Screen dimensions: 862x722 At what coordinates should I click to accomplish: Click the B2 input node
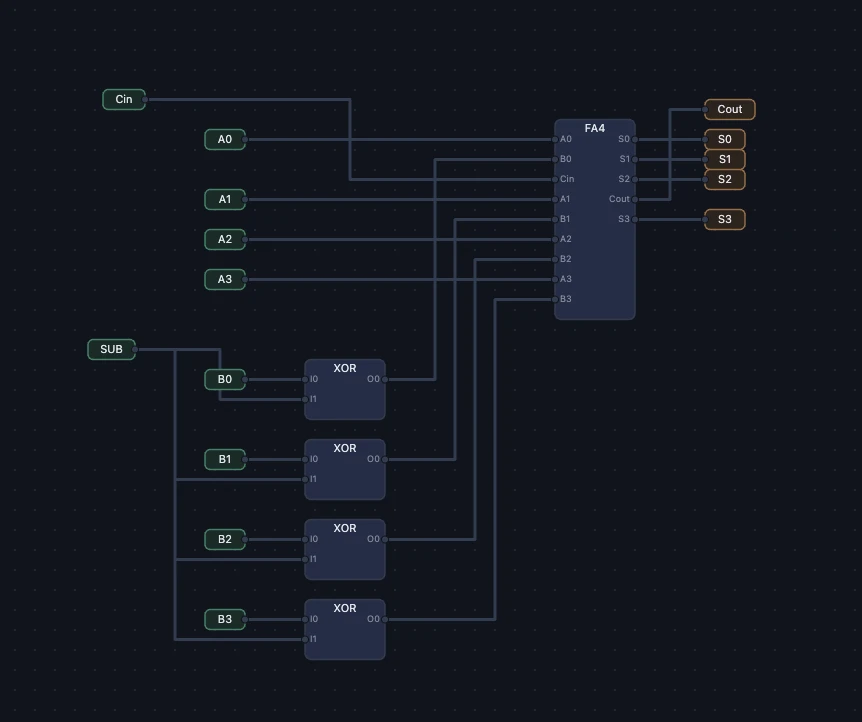225,539
